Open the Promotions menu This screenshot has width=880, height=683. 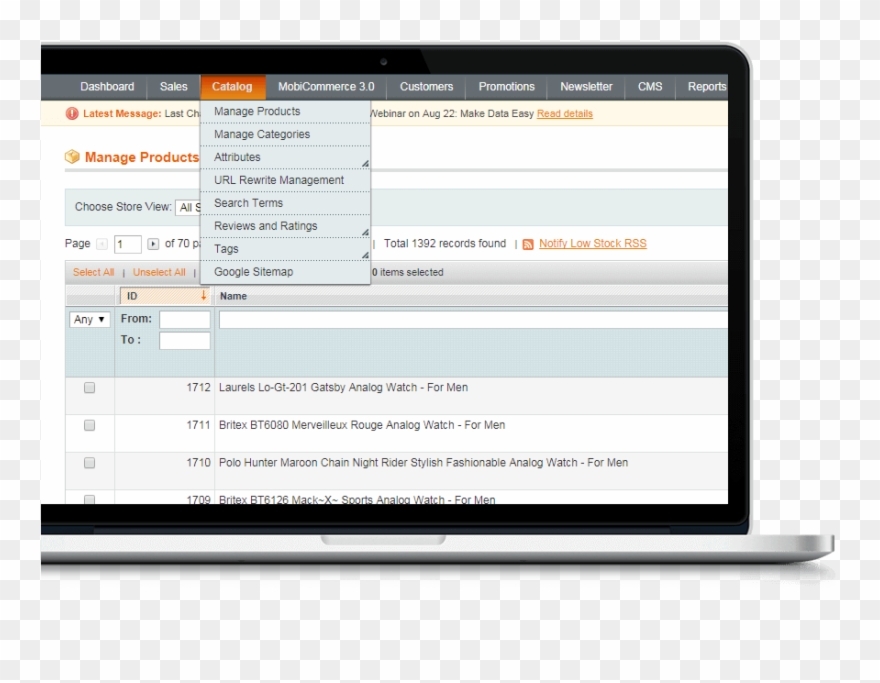[506, 86]
